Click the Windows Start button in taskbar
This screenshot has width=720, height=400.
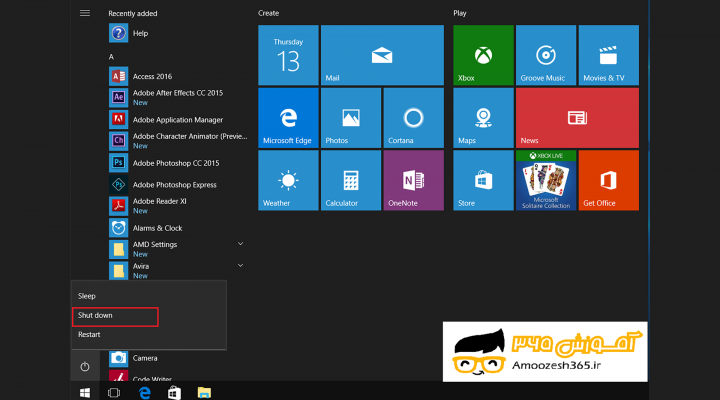click(x=85, y=393)
